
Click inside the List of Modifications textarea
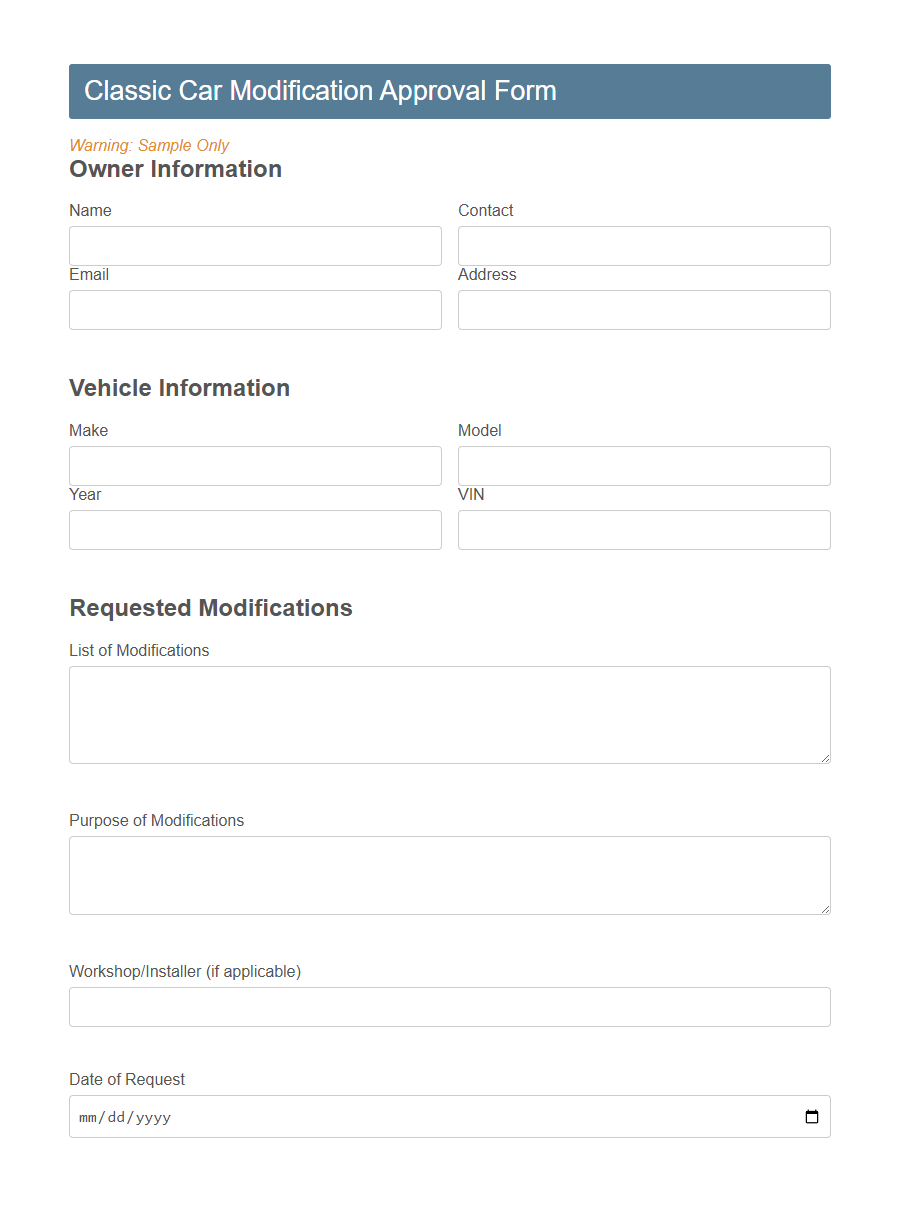click(449, 714)
